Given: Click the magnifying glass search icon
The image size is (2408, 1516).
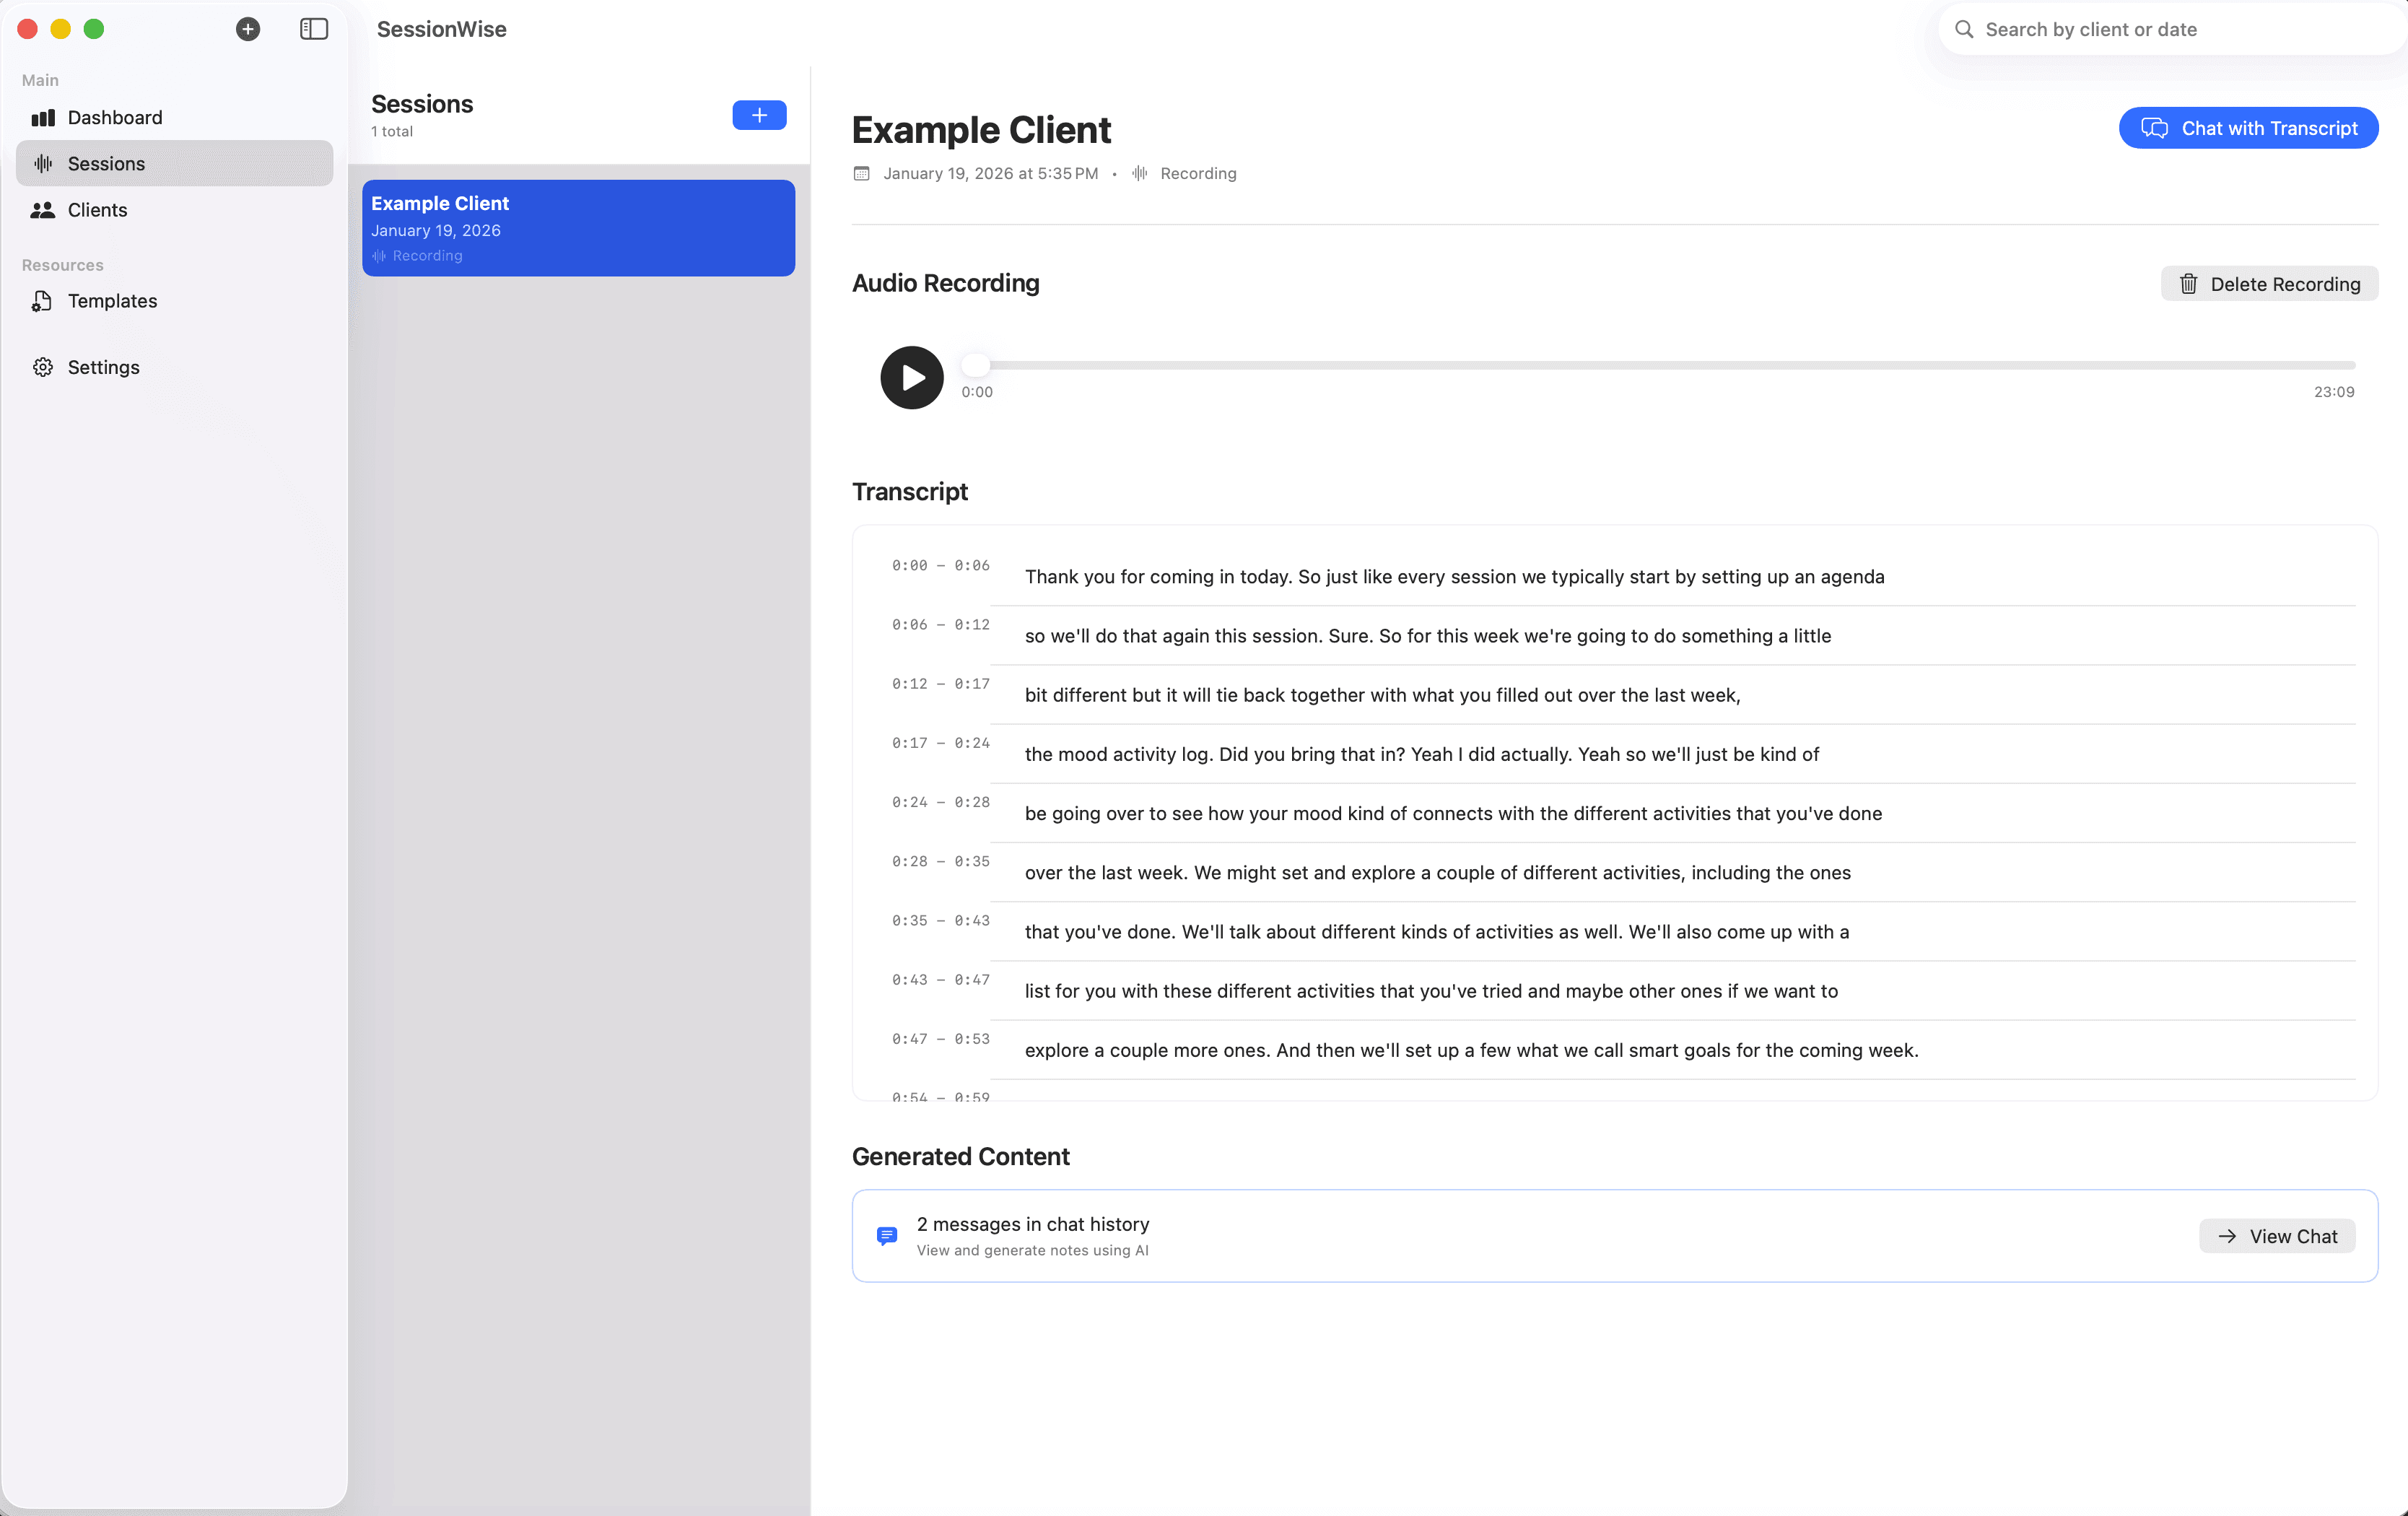Looking at the screenshot, I should pos(1963,29).
